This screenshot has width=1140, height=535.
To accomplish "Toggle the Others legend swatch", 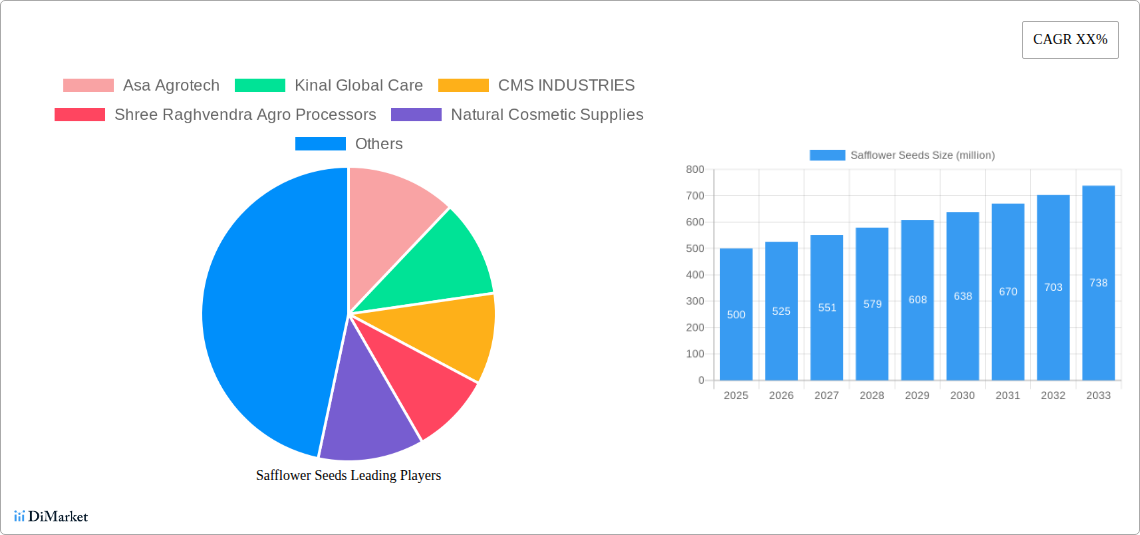I will tap(321, 144).
